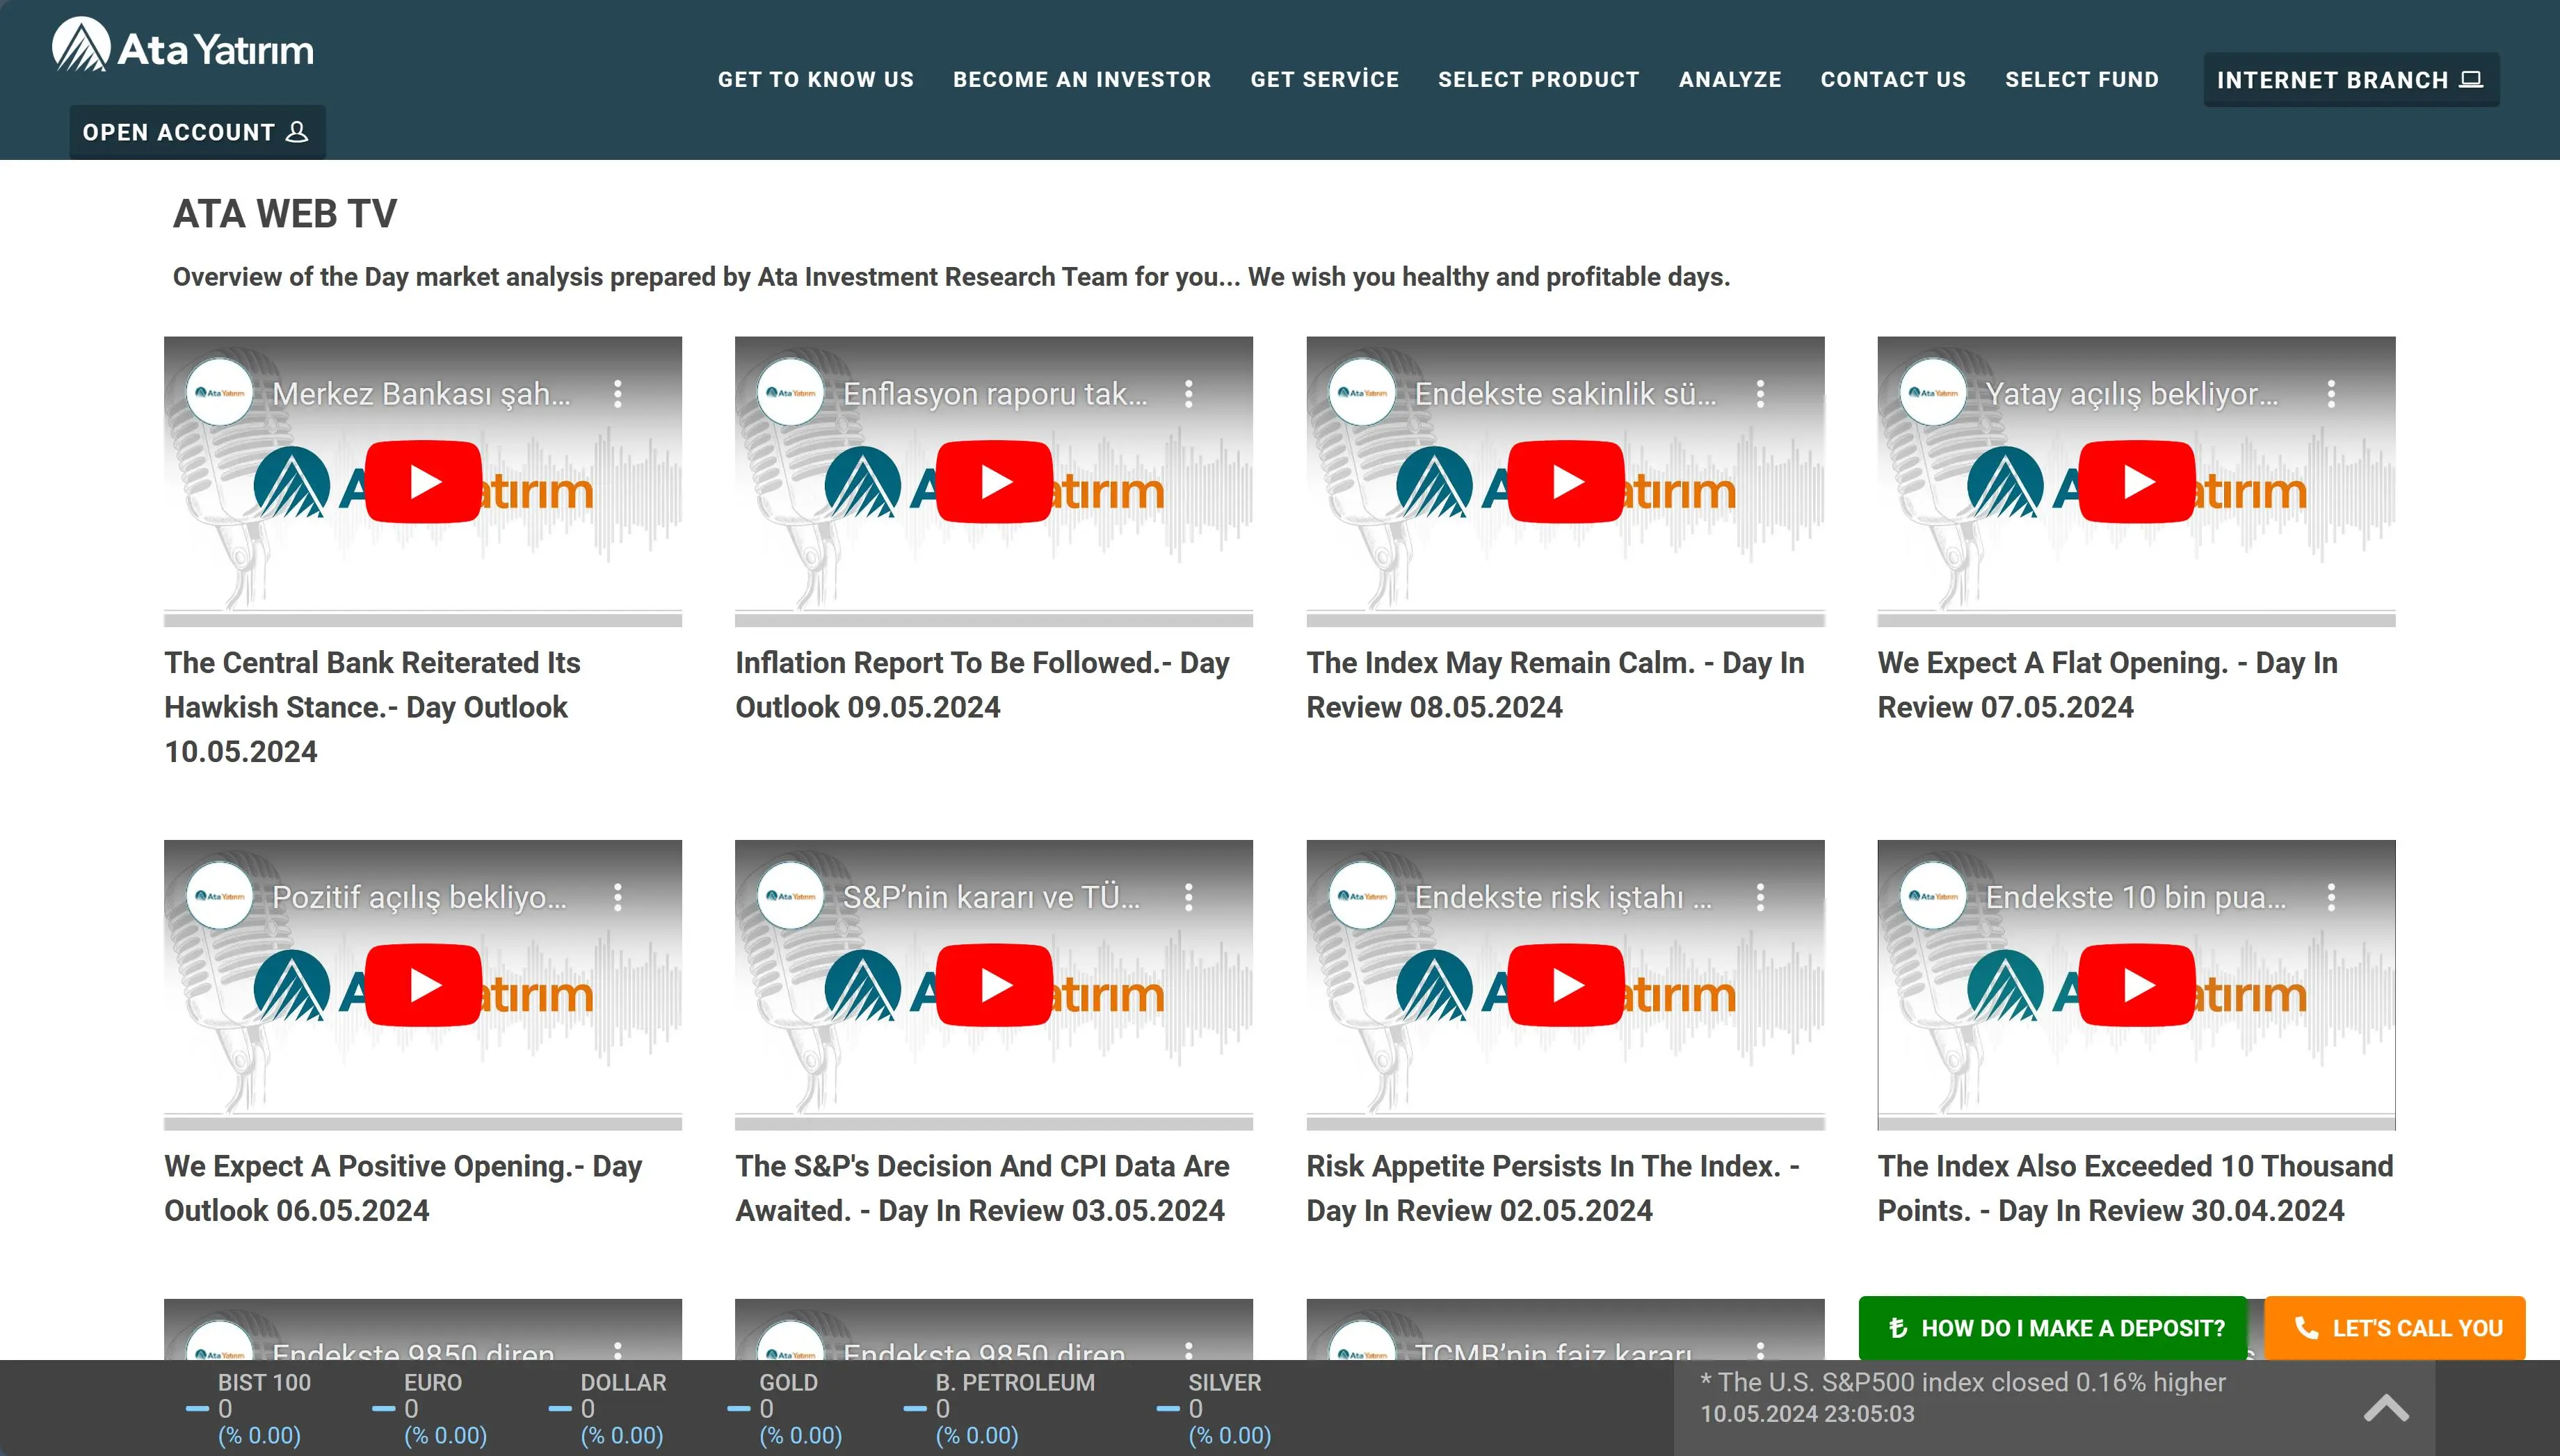Click HOW DO I MAKE A DEPOSIT button
Image resolution: width=2560 pixels, height=1456 pixels.
click(2053, 1328)
